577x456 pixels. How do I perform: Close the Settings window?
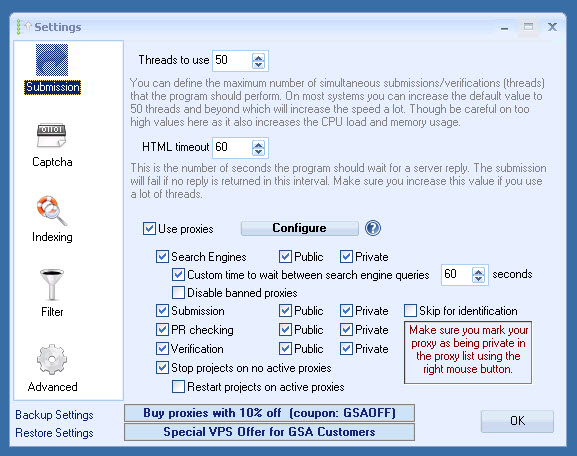click(x=552, y=27)
